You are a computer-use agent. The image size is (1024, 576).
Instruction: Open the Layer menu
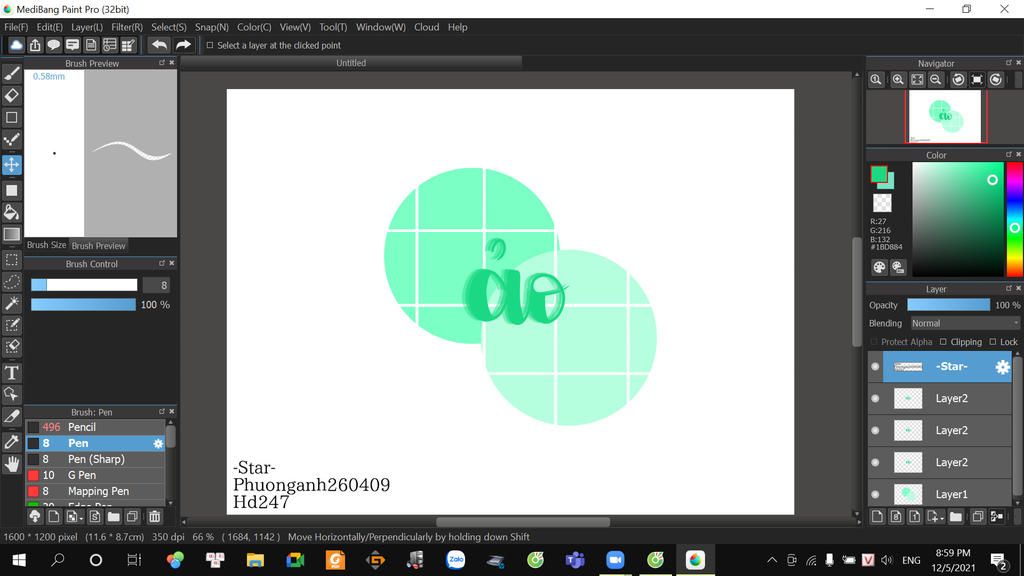[x=87, y=27]
